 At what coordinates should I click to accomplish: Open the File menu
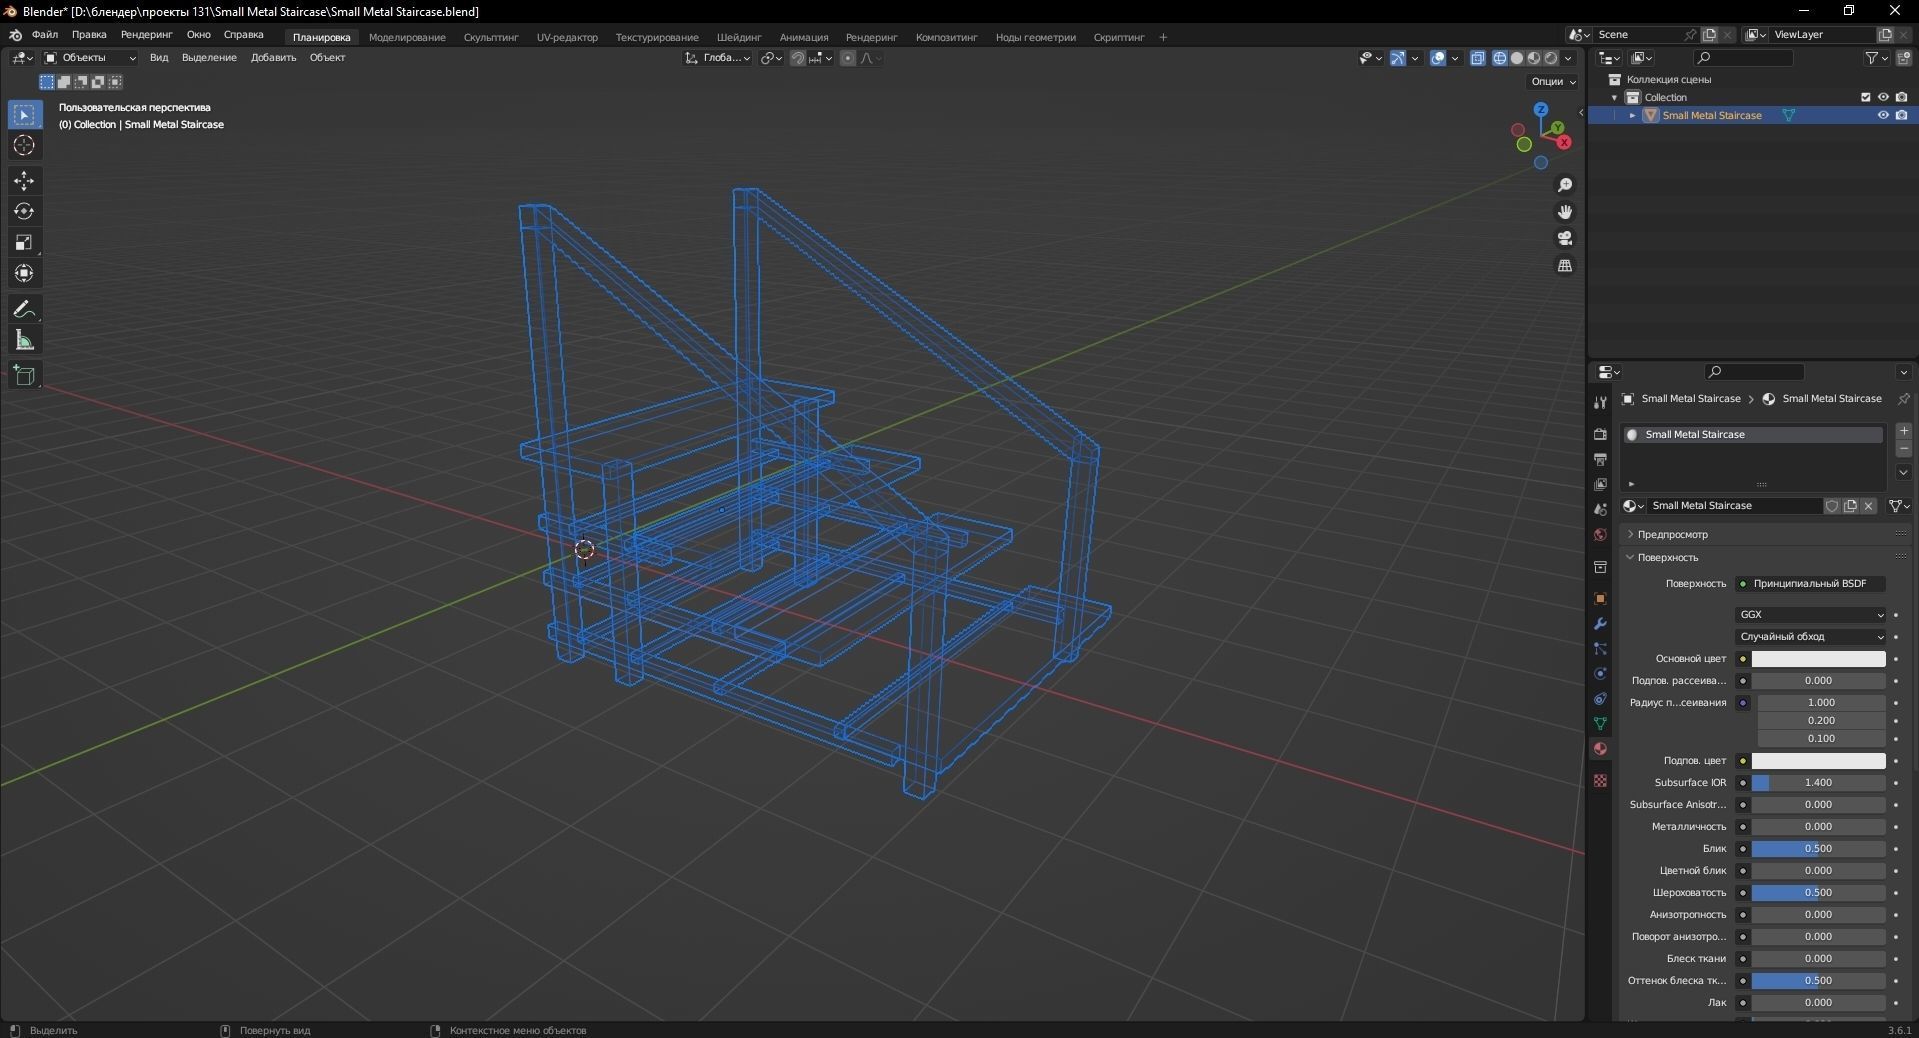pyautogui.click(x=45, y=35)
